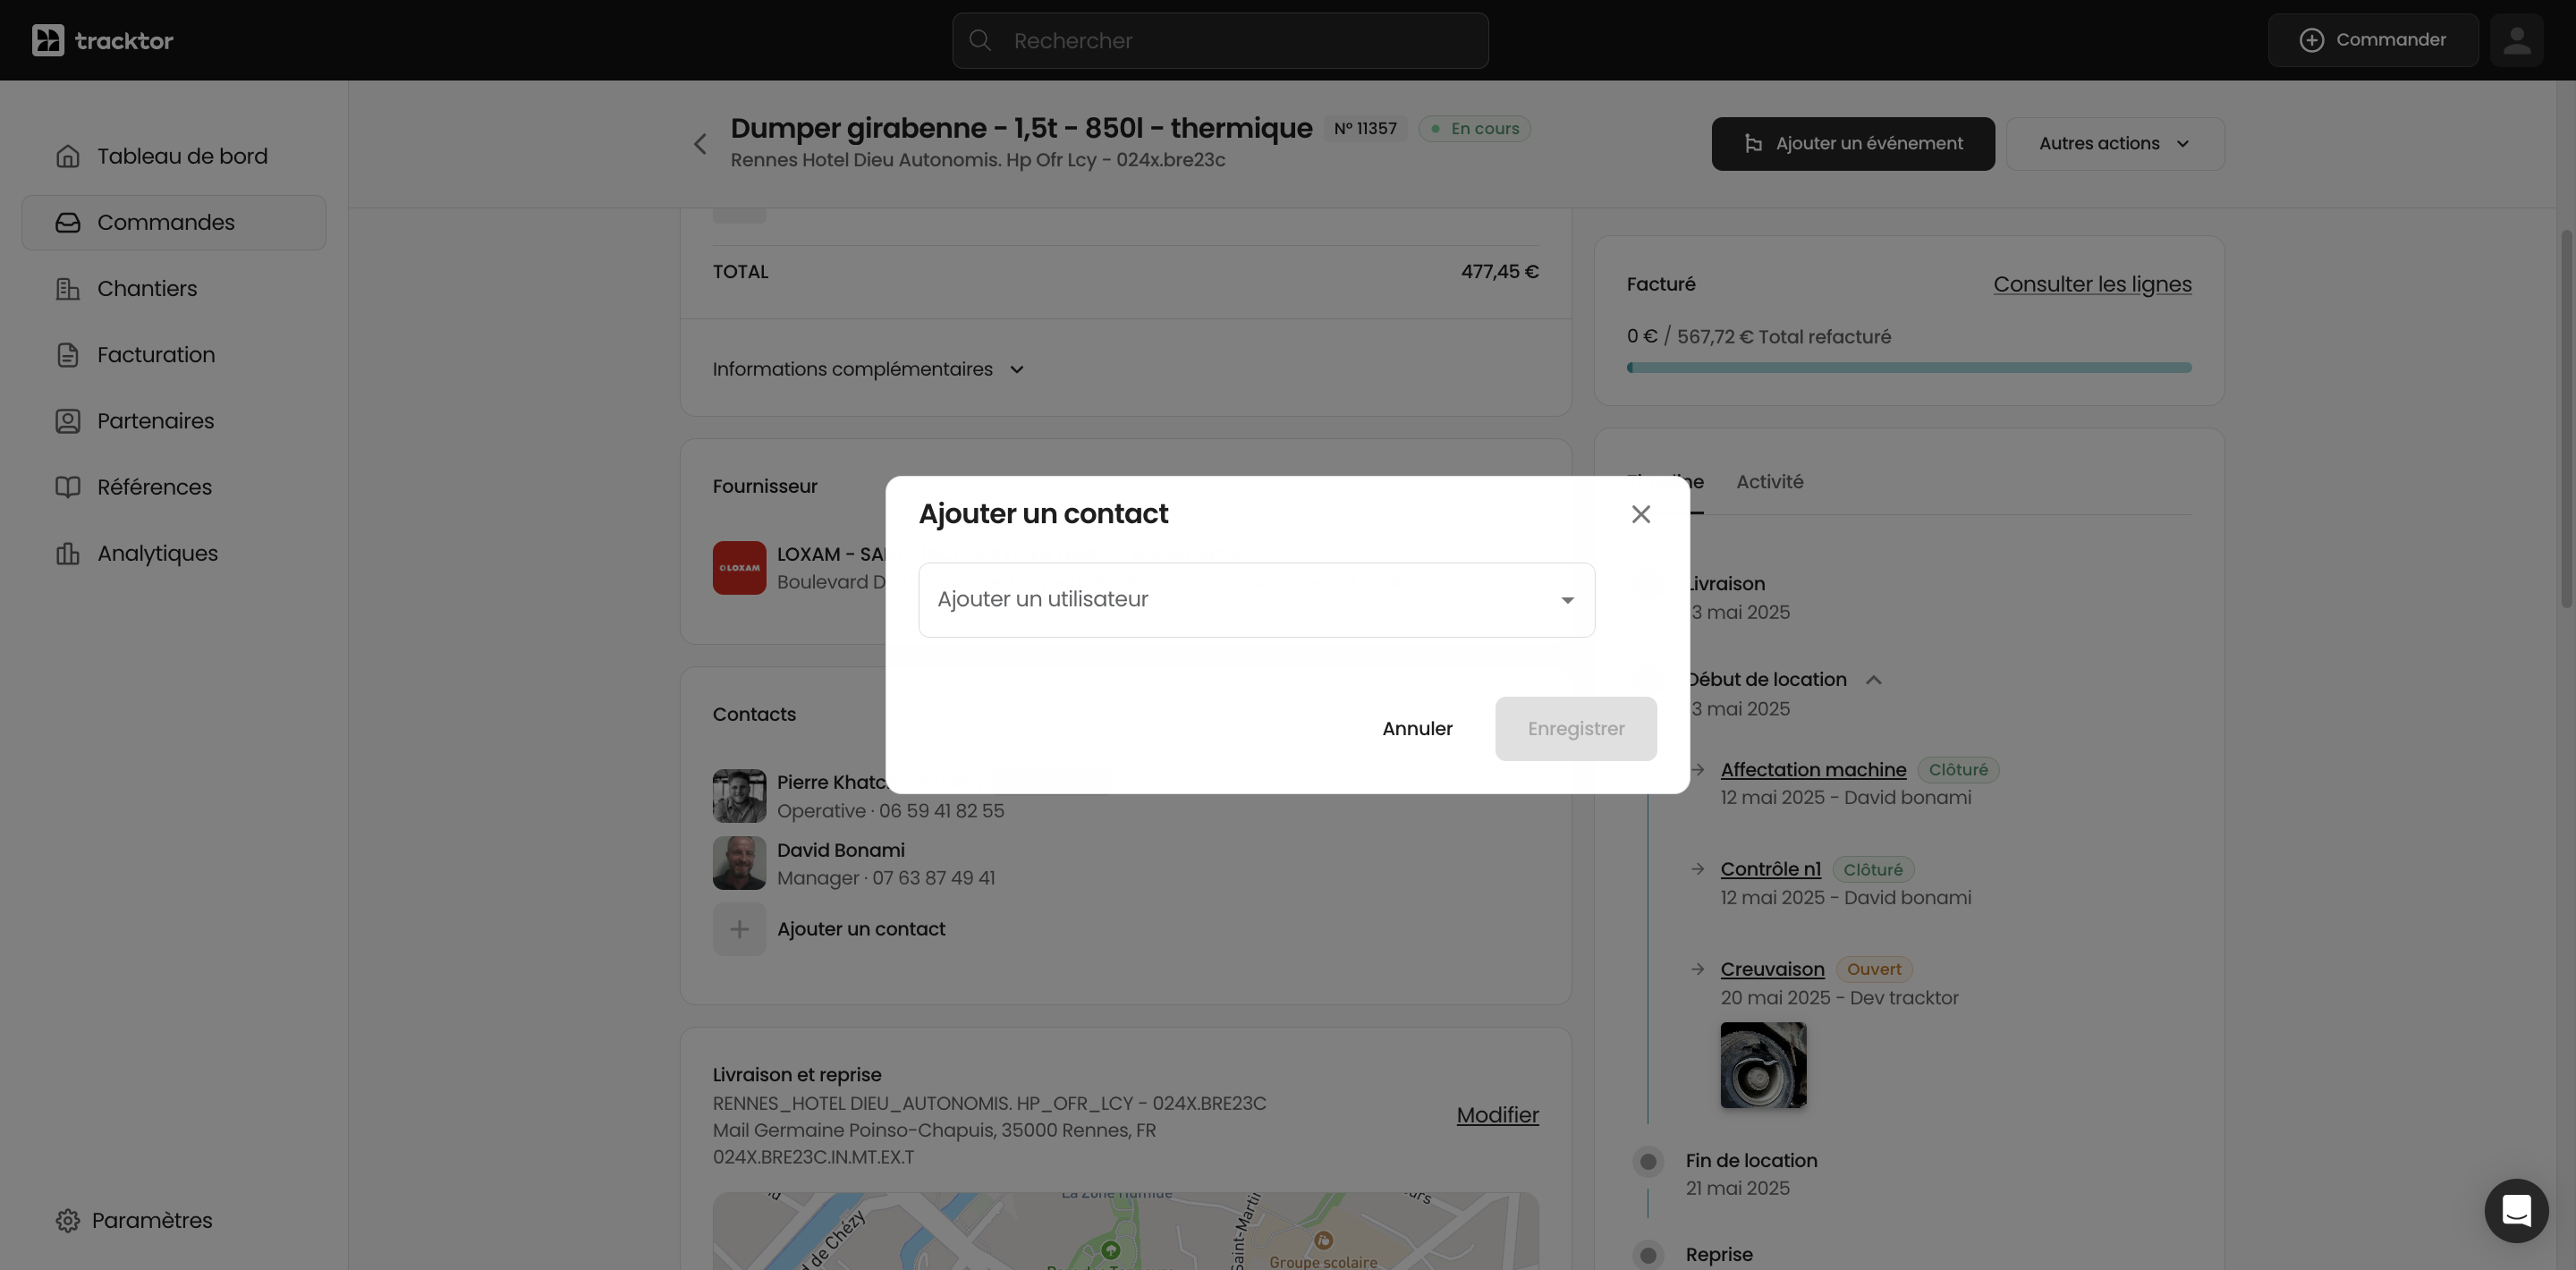
Task: Click the LOXAM supplier logo
Action: [x=739, y=567]
